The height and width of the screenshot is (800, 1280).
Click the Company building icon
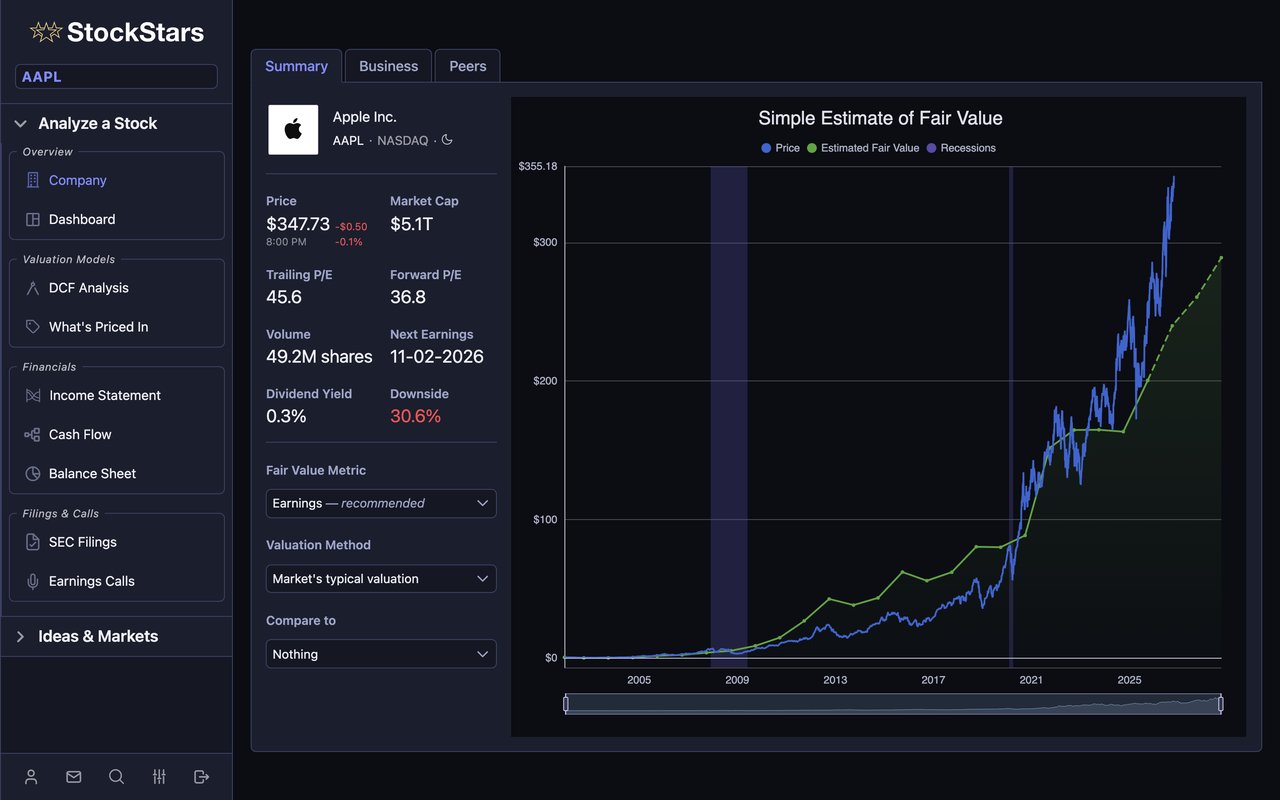(x=32, y=180)
